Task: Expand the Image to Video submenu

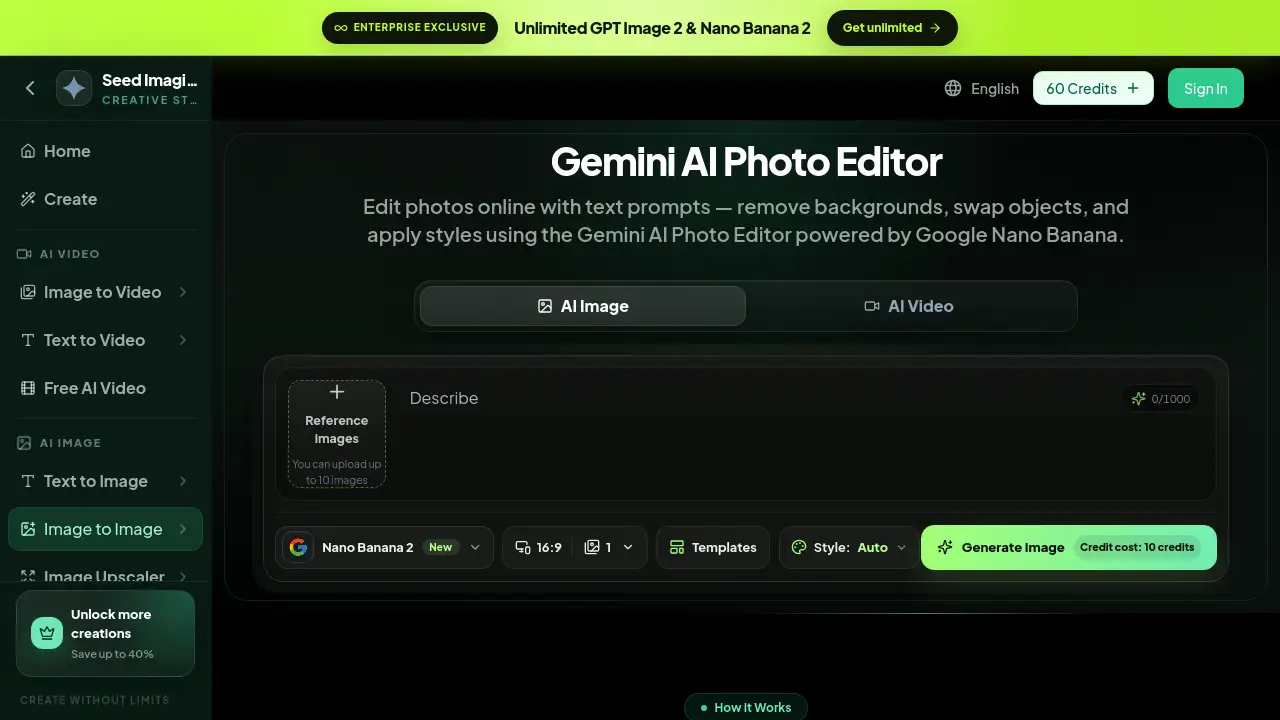Action: point(183,292)
